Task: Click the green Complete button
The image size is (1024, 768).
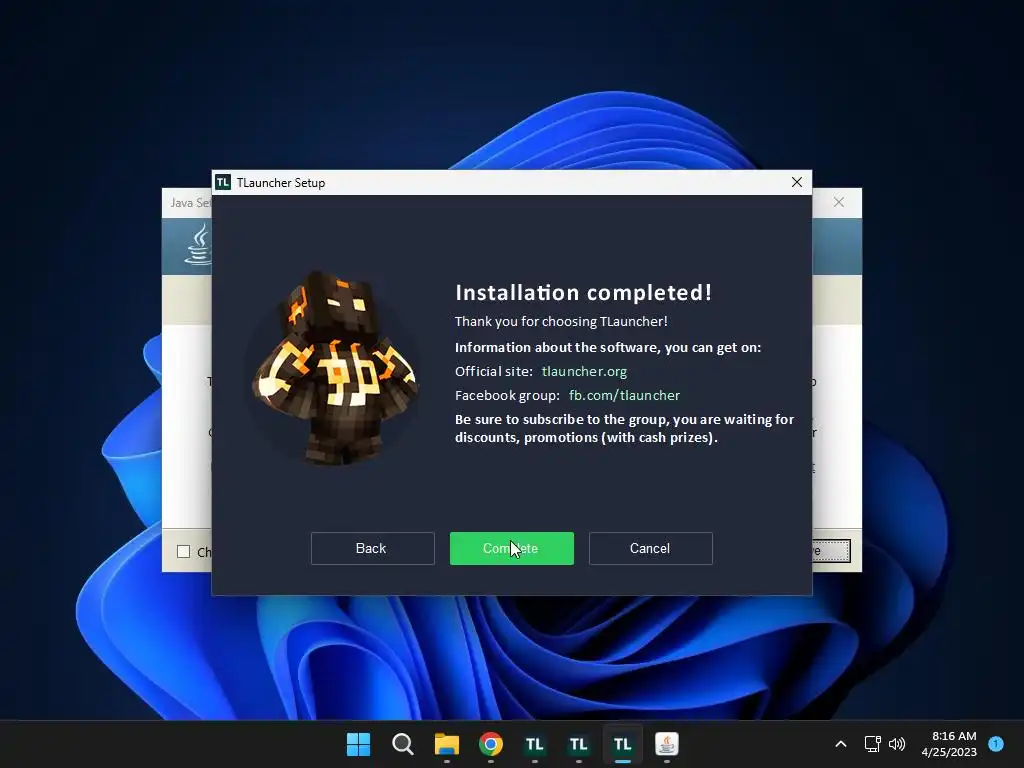Action: (x=511, y=549)
